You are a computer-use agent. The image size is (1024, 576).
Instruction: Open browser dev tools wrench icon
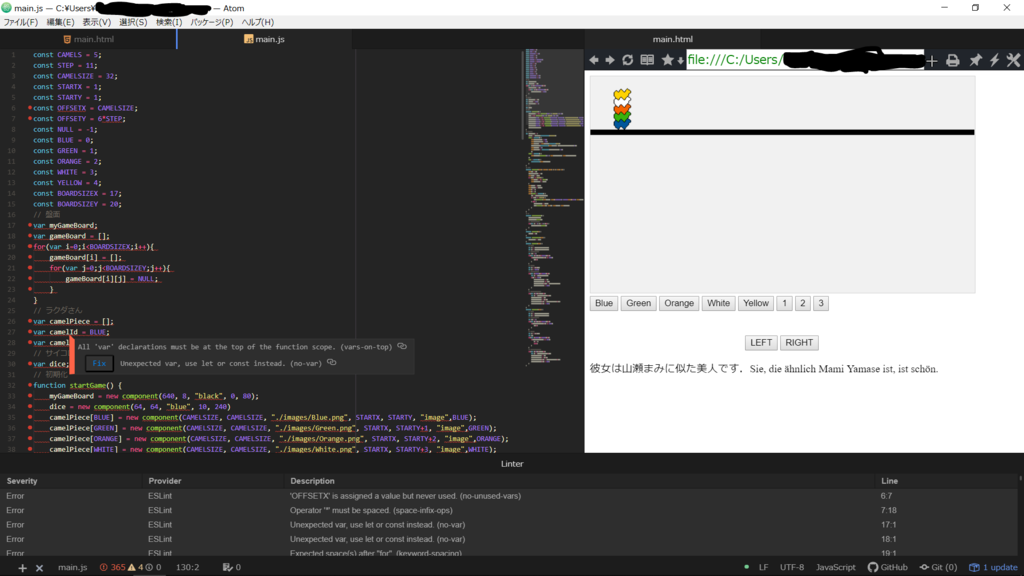coord(1013,61)
